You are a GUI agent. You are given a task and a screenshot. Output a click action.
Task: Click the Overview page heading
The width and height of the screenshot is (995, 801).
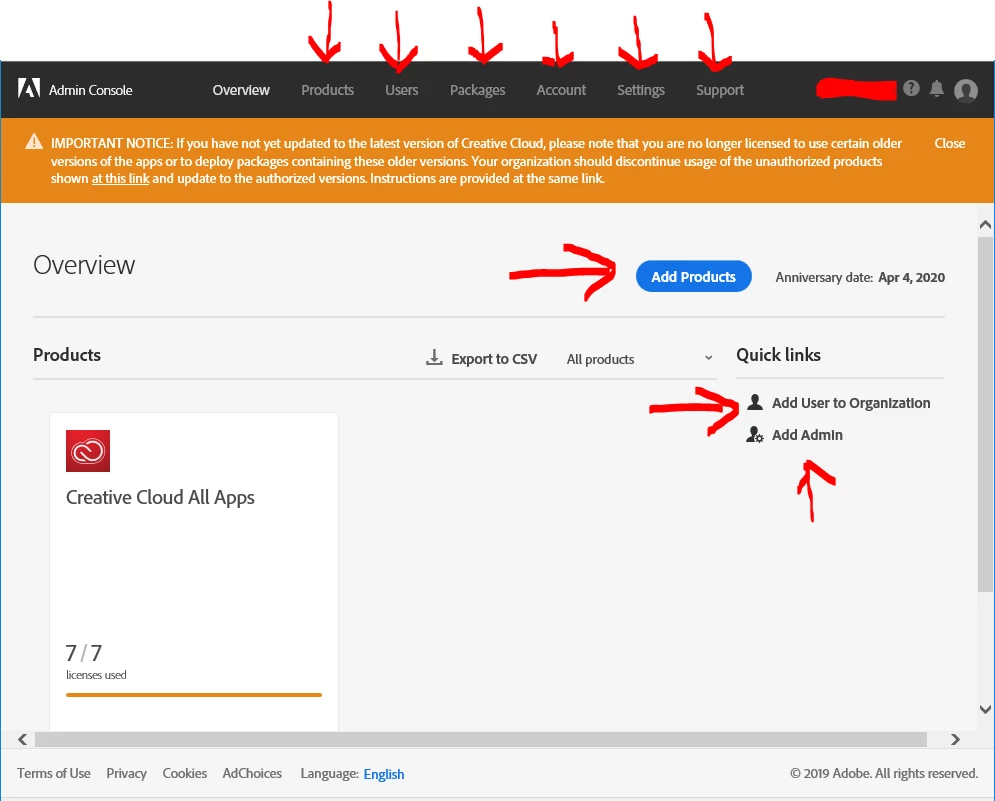(x=84, y=265)
